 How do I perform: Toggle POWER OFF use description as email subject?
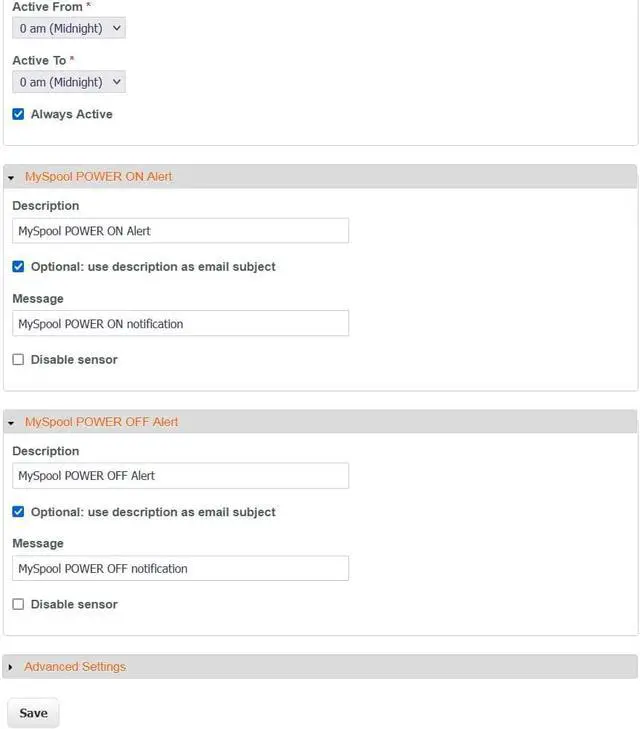tap(18, 512)
